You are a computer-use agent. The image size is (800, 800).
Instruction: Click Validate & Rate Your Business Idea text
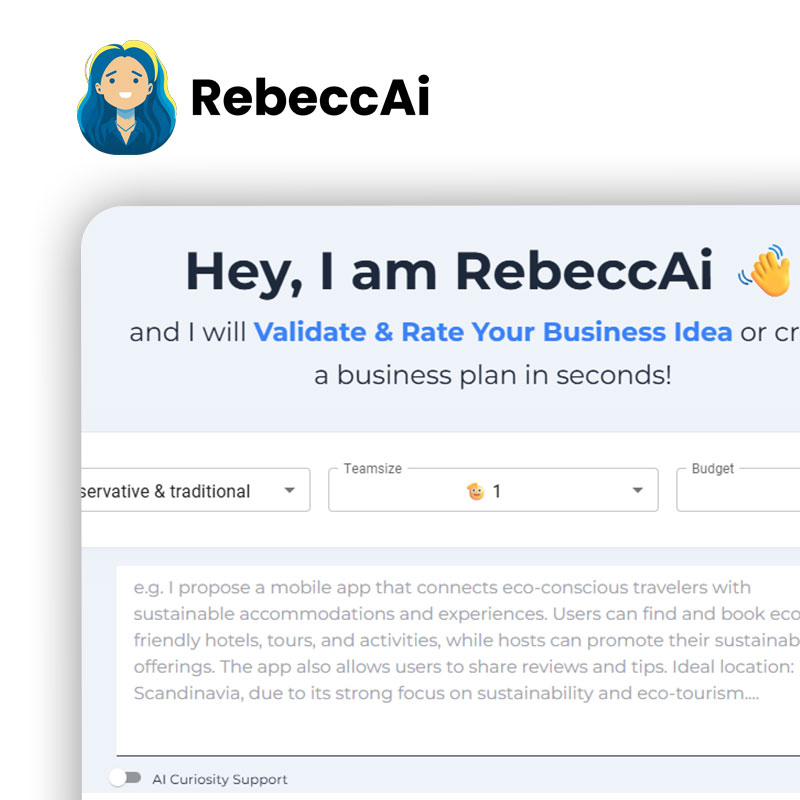coord(493,332)
